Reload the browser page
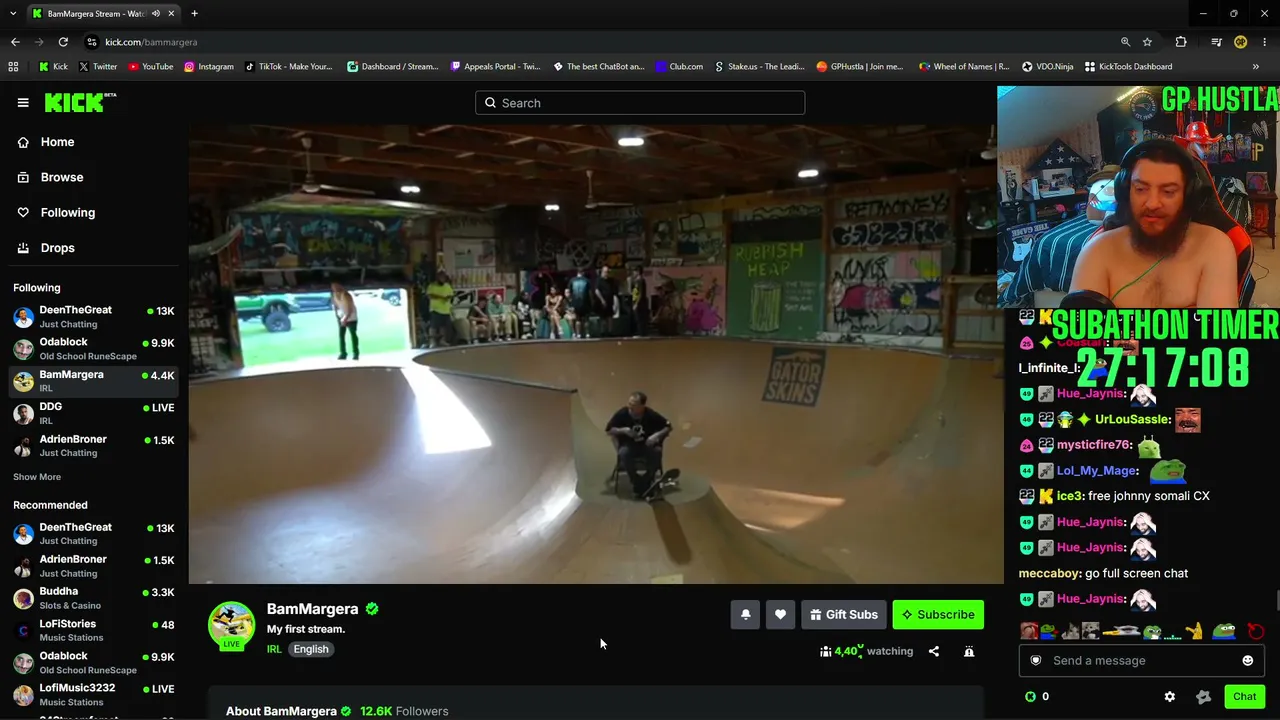The image size is (1280, 720). click(63, 42)
